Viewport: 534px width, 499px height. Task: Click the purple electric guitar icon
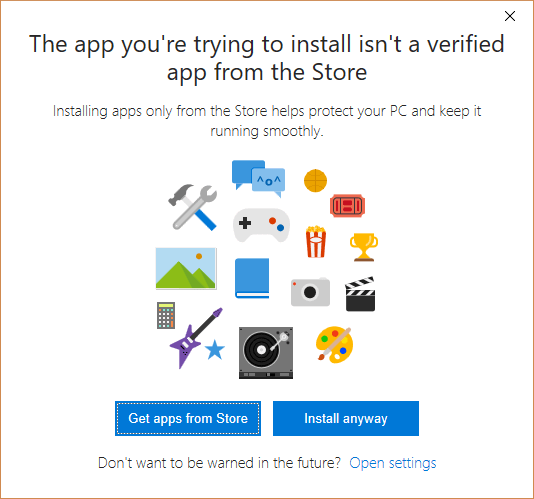tap(196, 338)
